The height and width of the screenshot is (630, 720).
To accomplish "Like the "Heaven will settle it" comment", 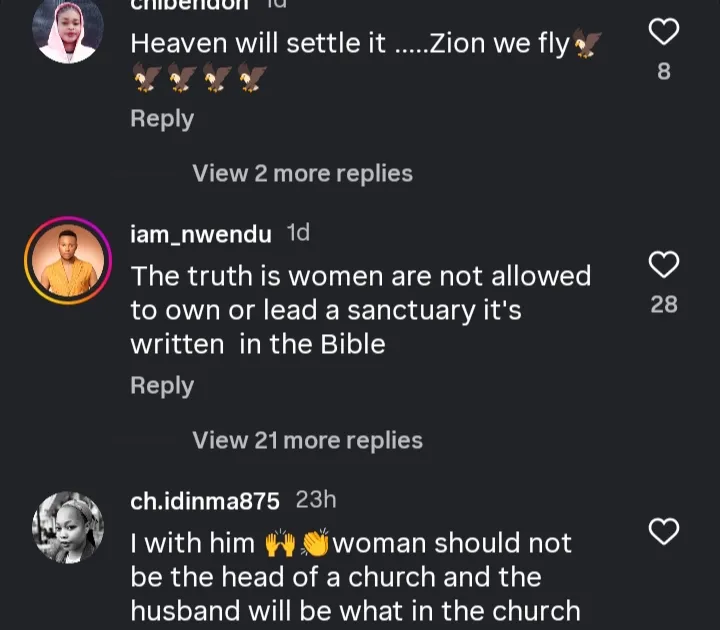I will point(664,33).
